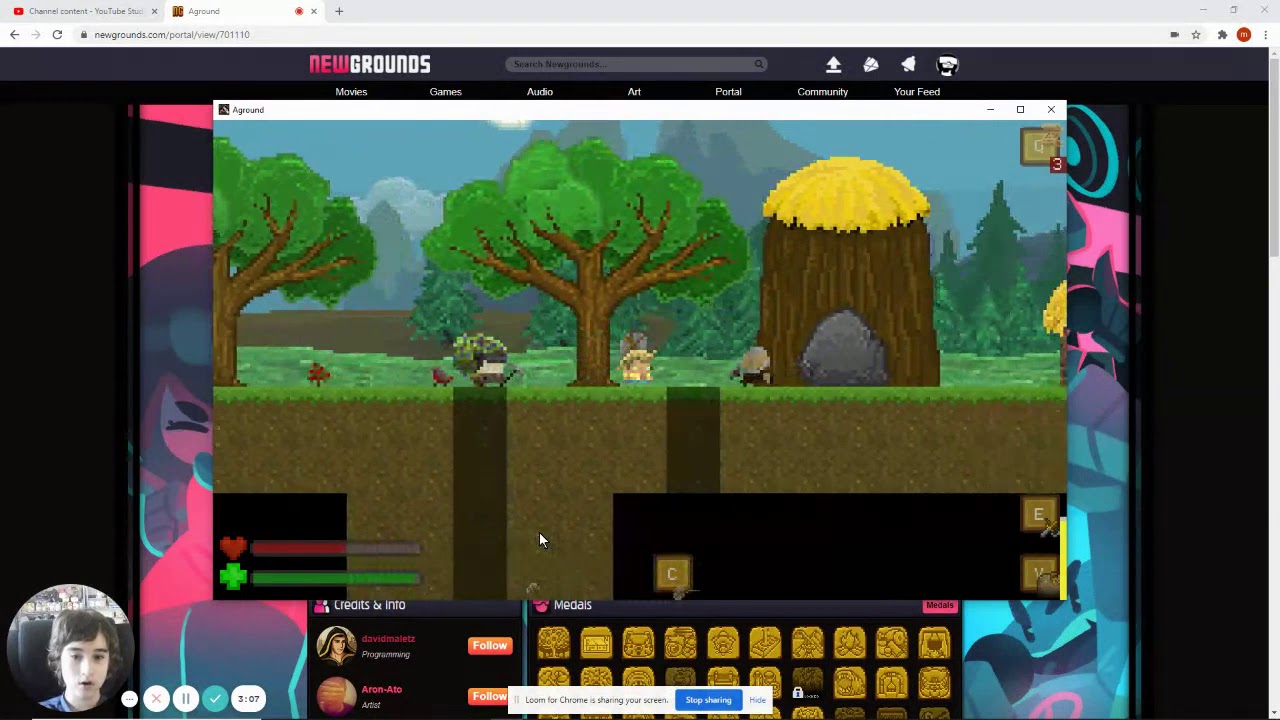Open the user avatar icon in Newgrounds header
Image resolution: width=1280 pixels, height=720 pixels.
point(947,65)
